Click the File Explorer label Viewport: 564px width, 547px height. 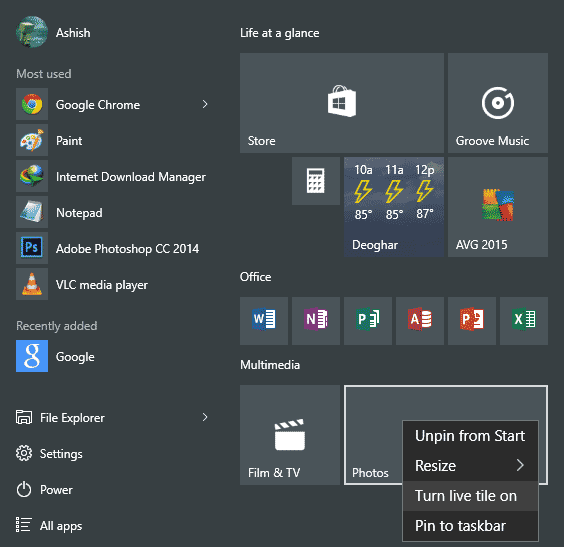72,418
